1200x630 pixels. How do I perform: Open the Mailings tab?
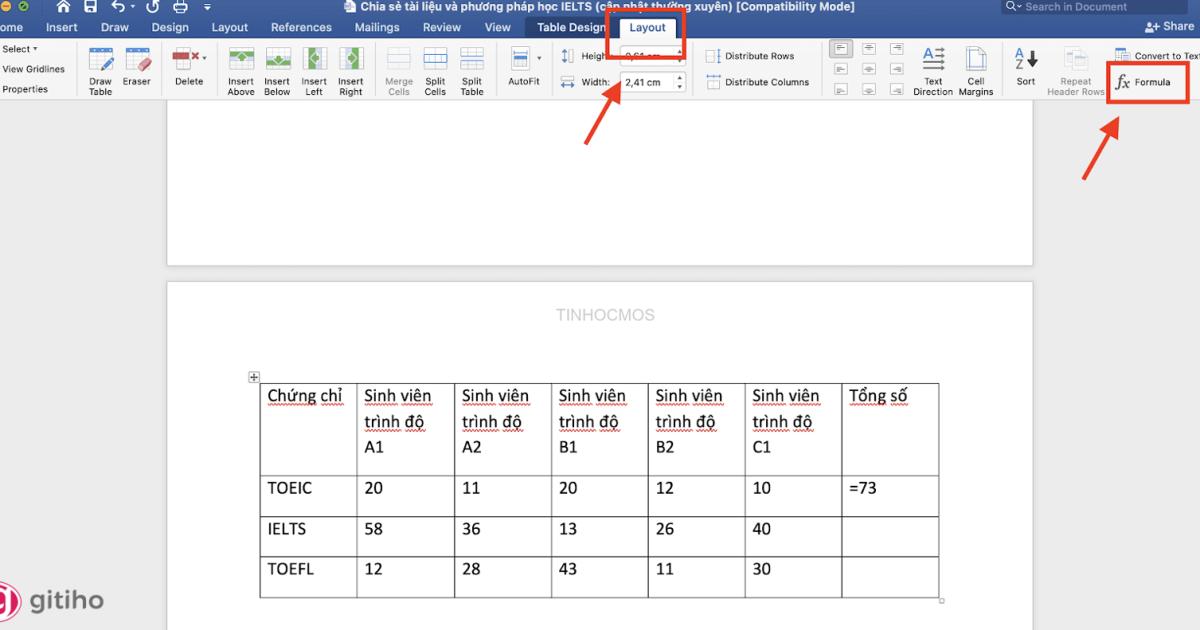pyautogui.click(x=377, y=27)
